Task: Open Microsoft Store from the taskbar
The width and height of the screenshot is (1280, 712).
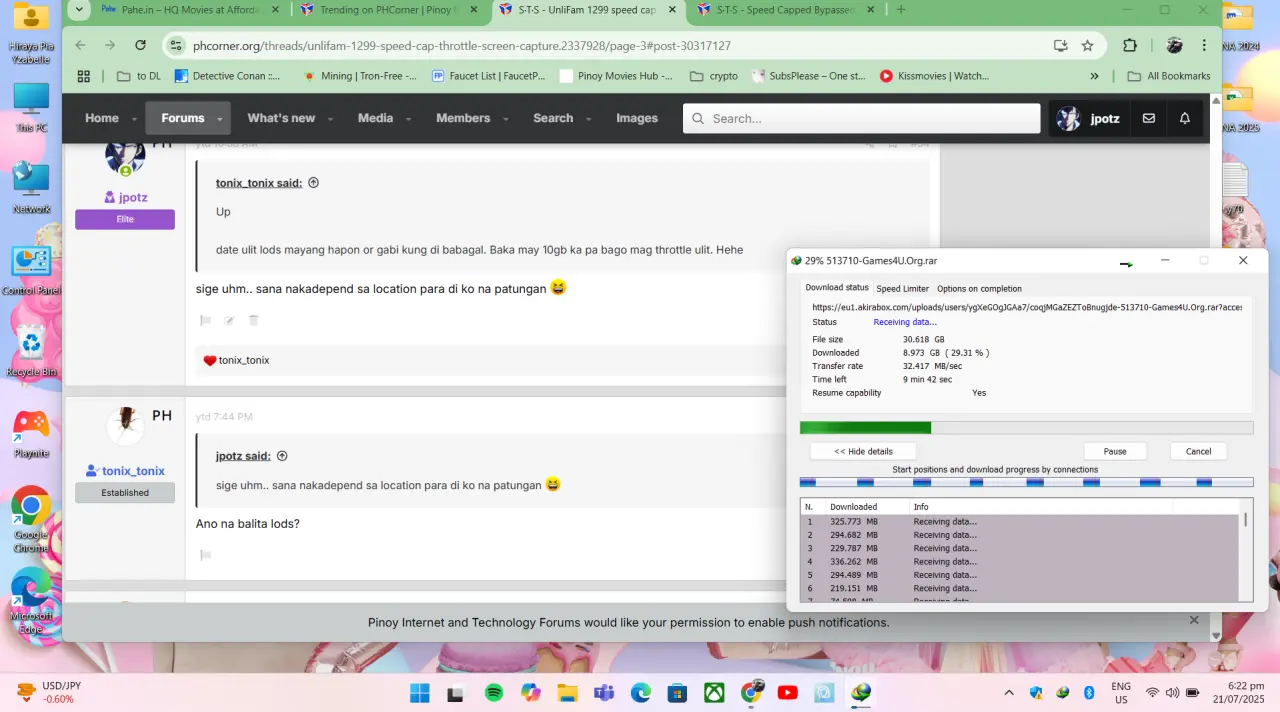Action: pos(677,692)
